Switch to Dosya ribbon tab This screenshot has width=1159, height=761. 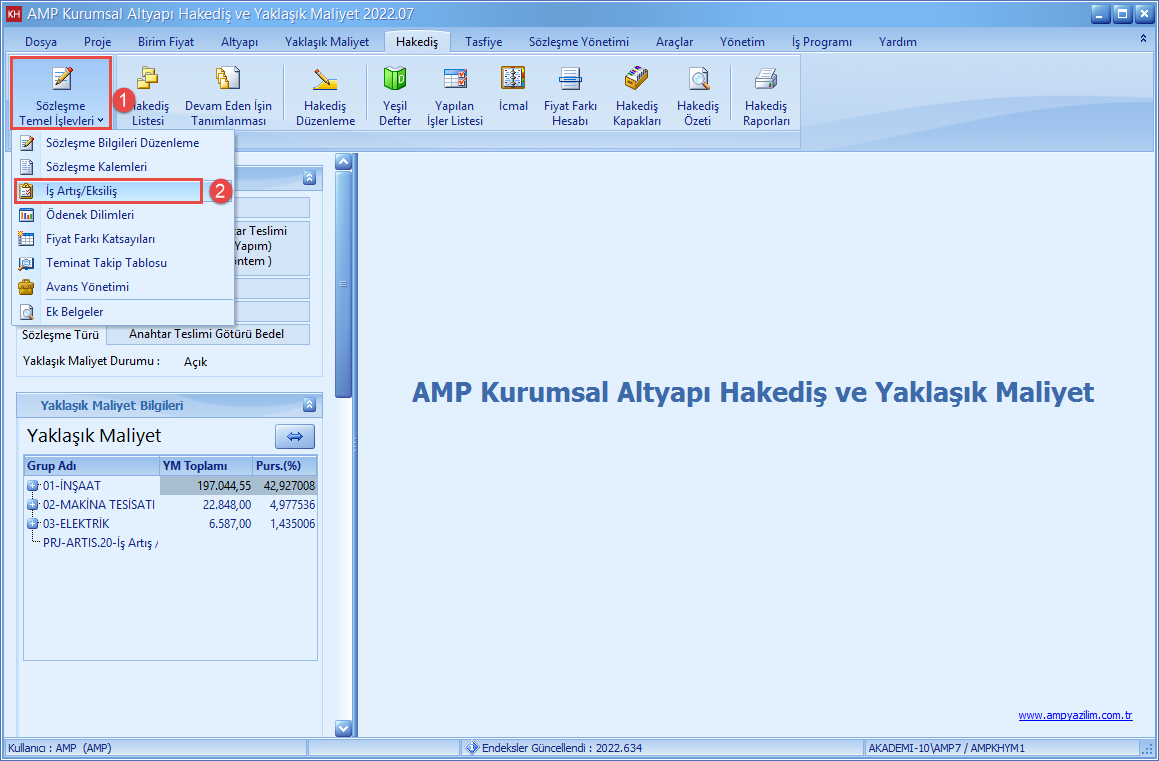pos(41,42)
